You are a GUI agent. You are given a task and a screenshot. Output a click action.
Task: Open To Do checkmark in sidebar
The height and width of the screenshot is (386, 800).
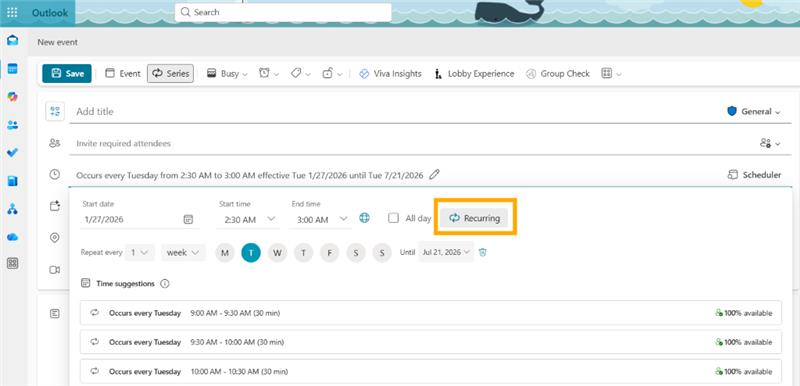click(x=13, y=152)
